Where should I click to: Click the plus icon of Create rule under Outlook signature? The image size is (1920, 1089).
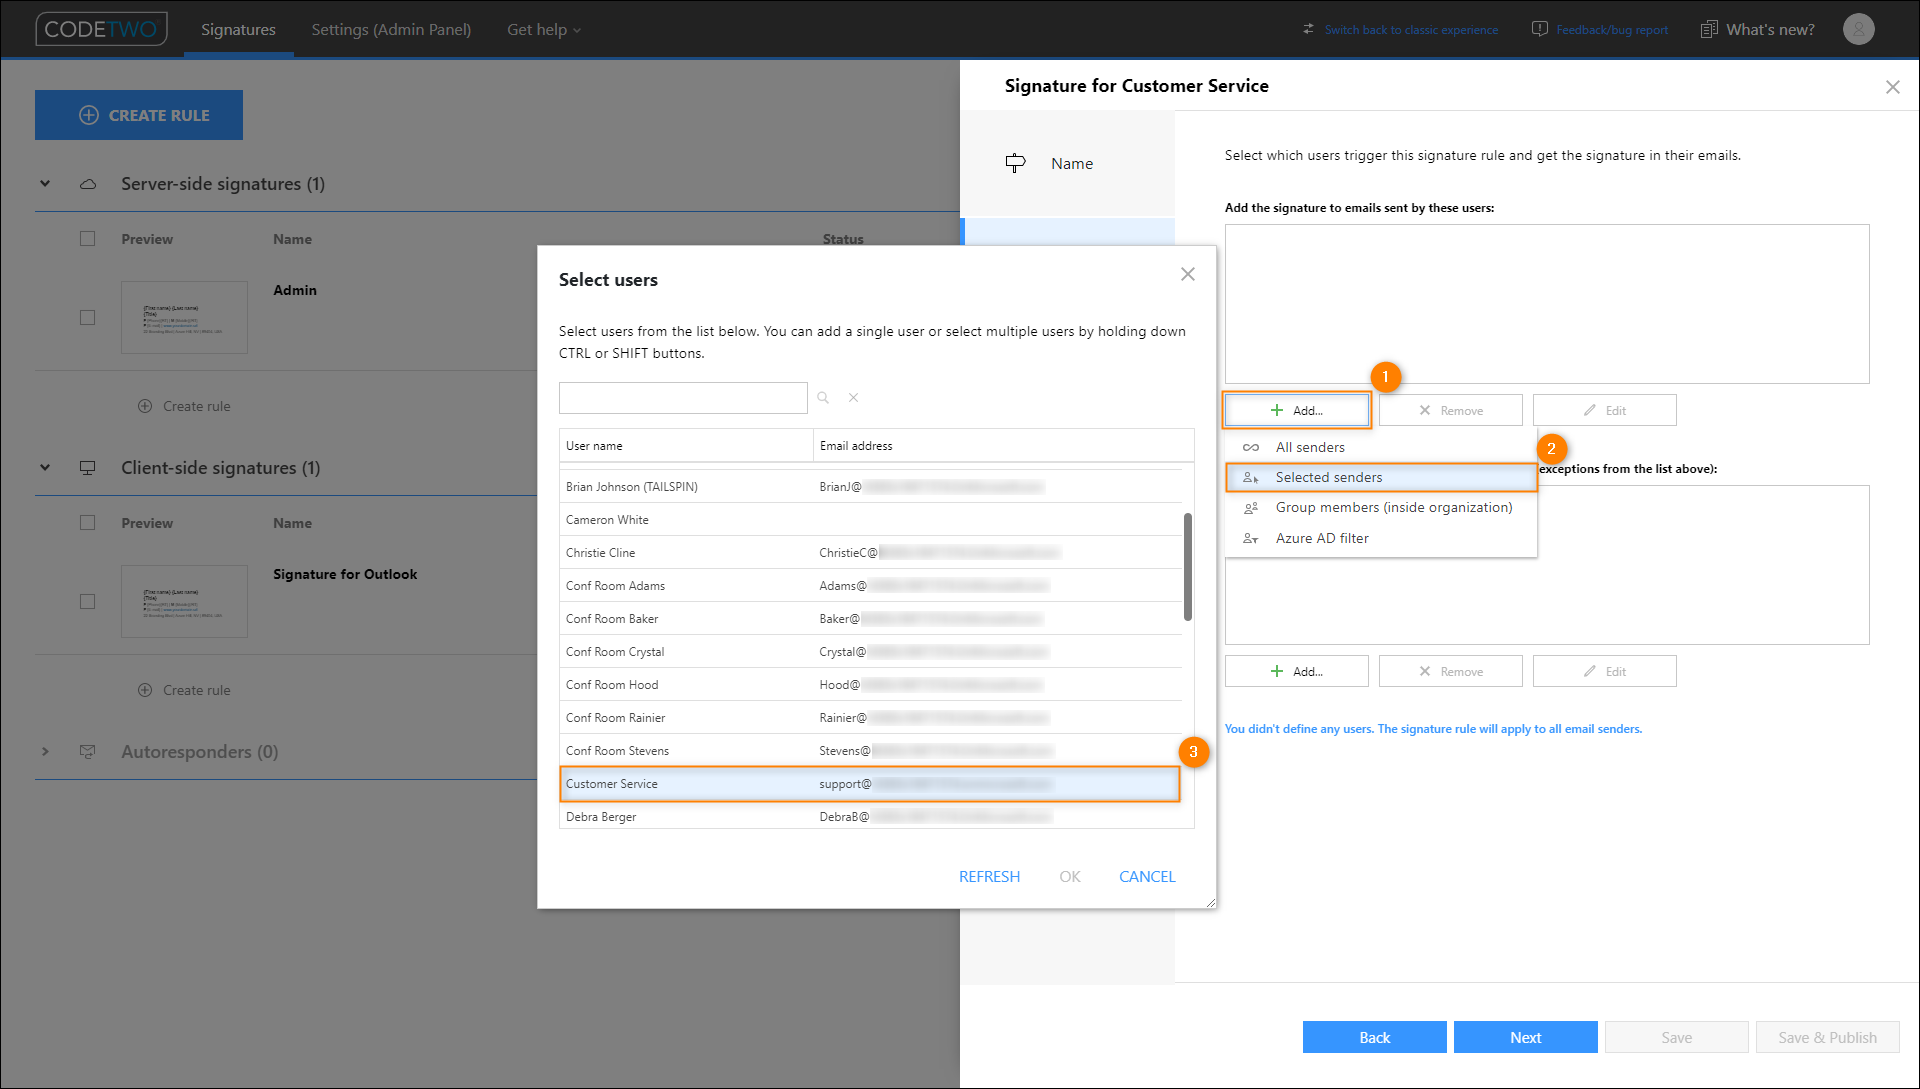[x=145, y=690]
